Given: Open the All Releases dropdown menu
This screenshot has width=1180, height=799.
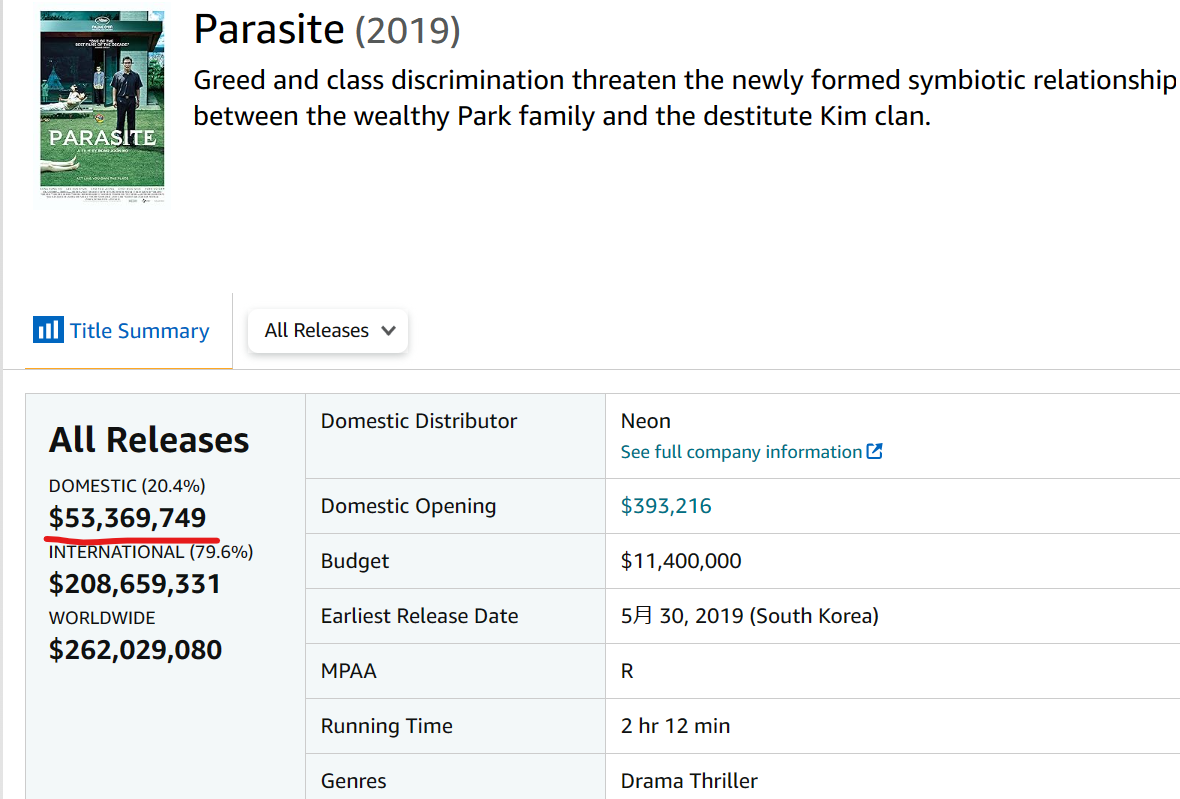Looking at the screenshot, I should coord(328,331).
